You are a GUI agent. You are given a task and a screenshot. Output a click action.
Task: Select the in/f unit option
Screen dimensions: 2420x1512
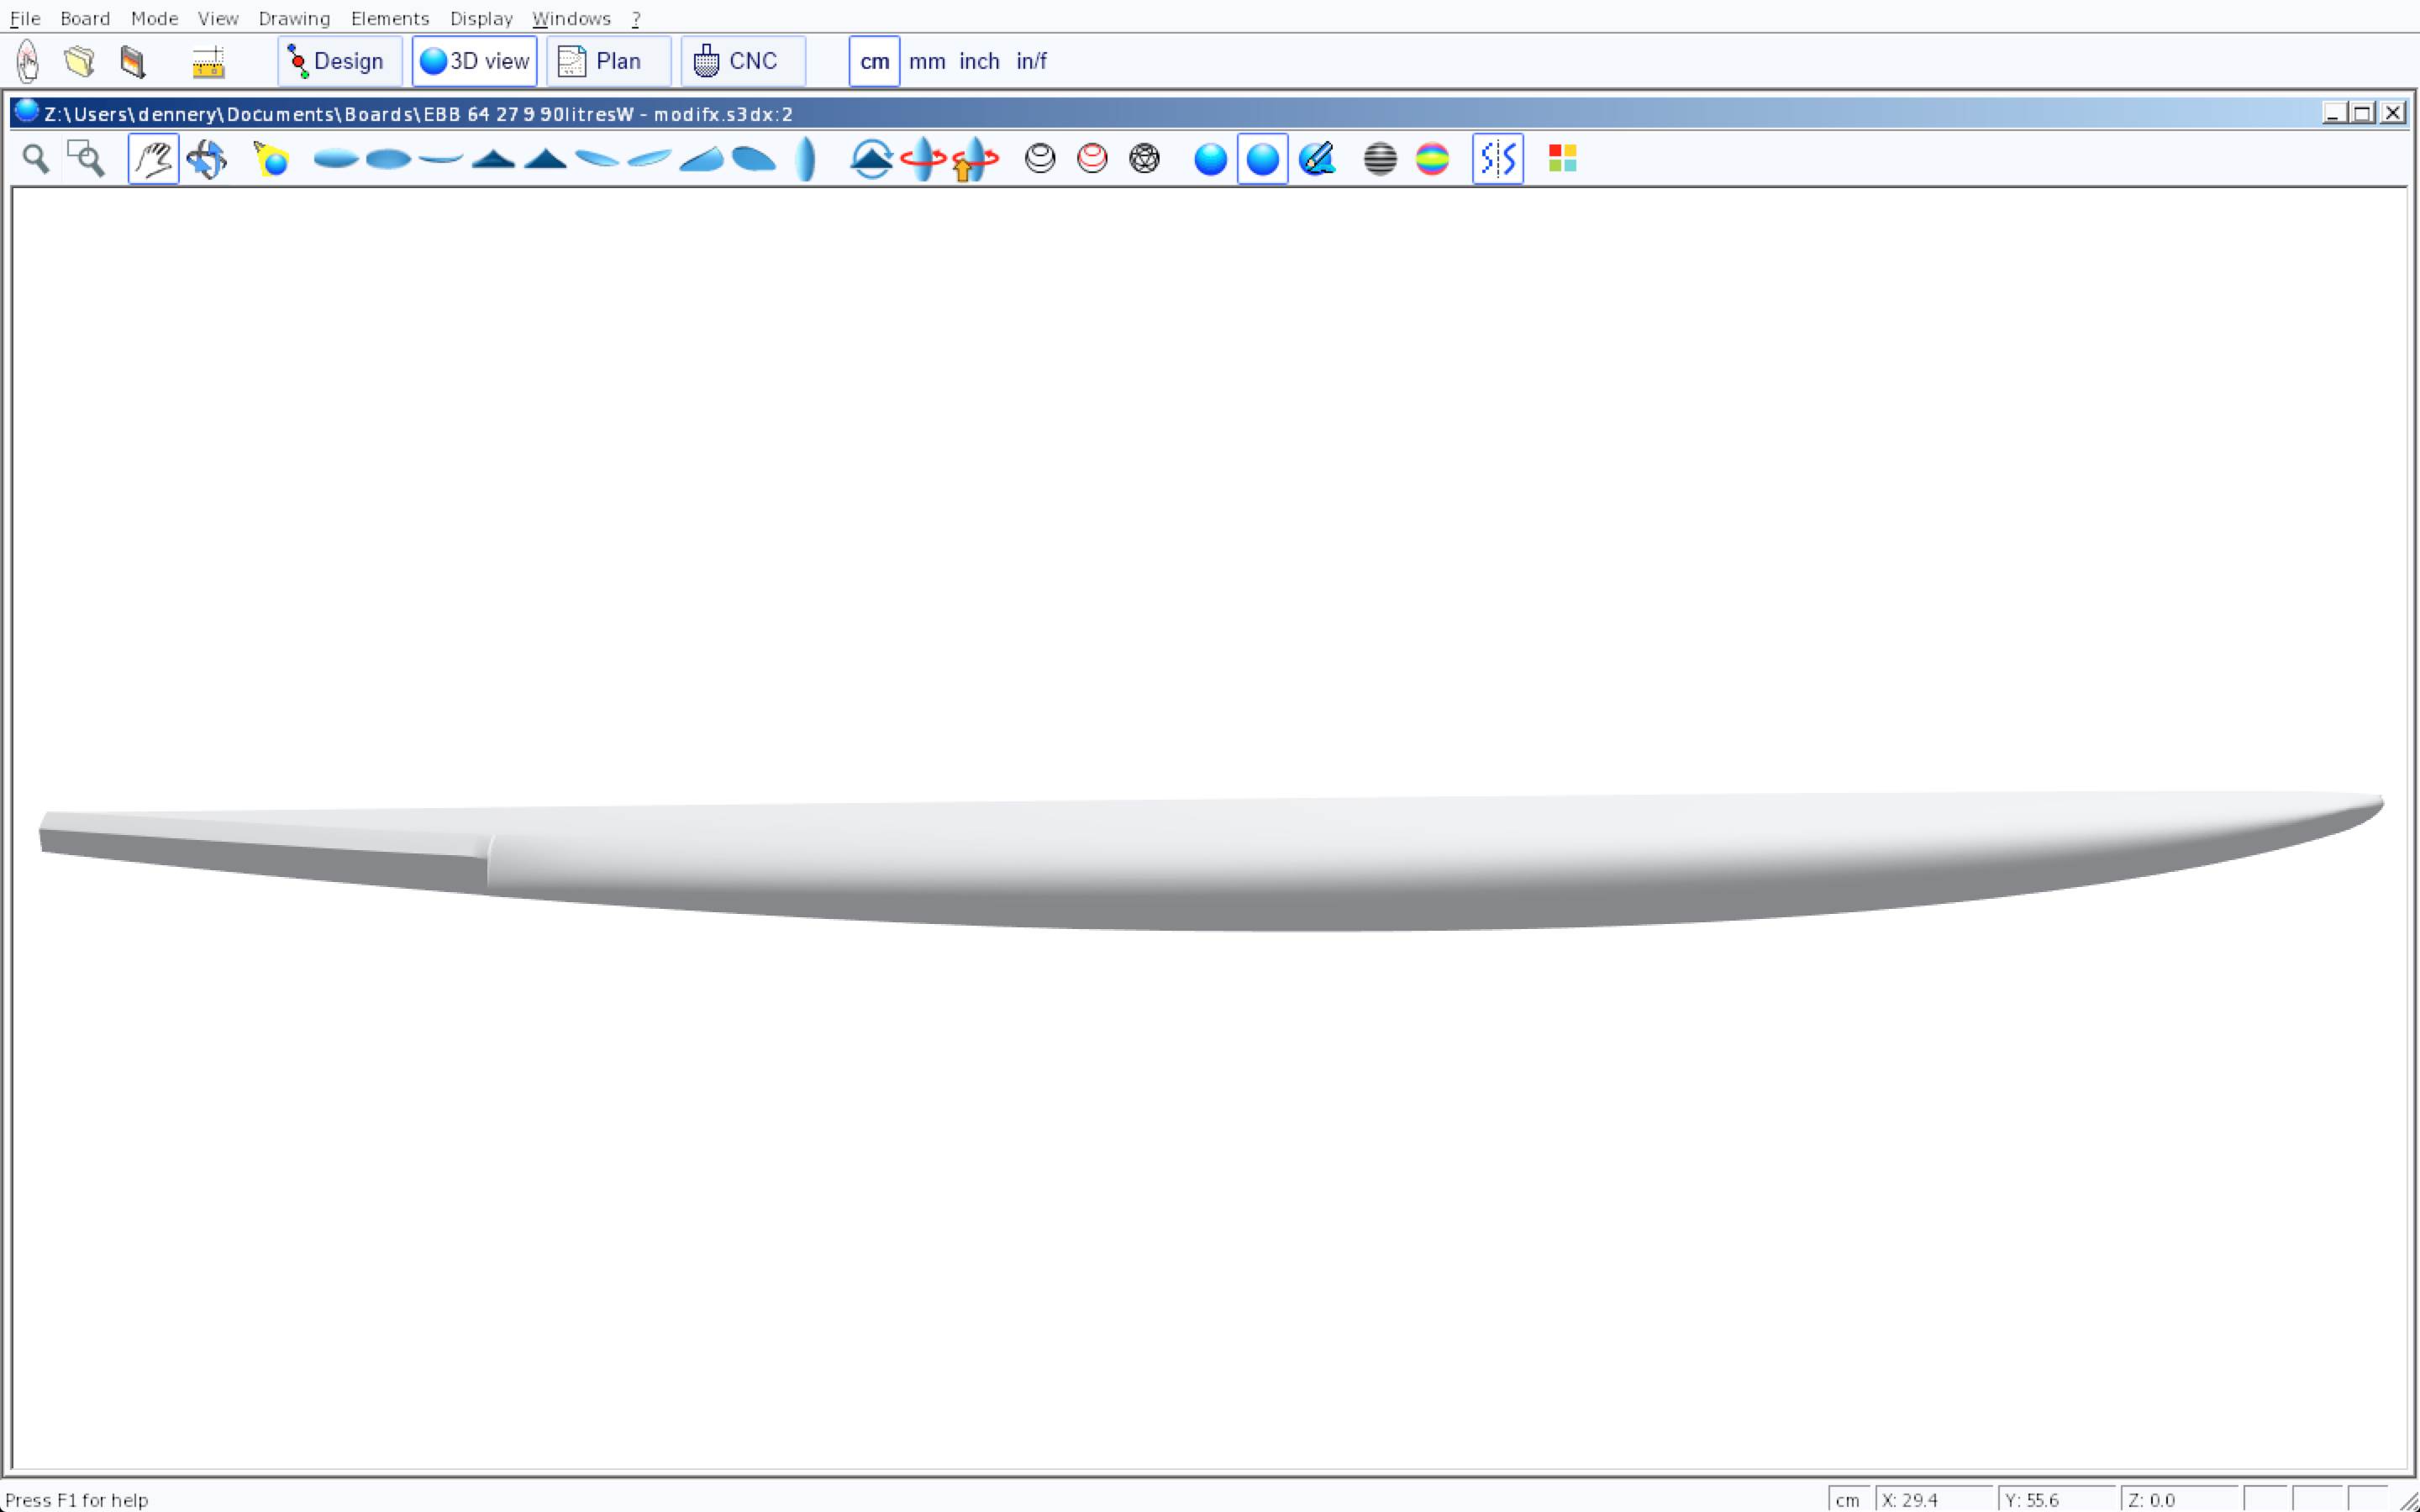(1031, 61)
